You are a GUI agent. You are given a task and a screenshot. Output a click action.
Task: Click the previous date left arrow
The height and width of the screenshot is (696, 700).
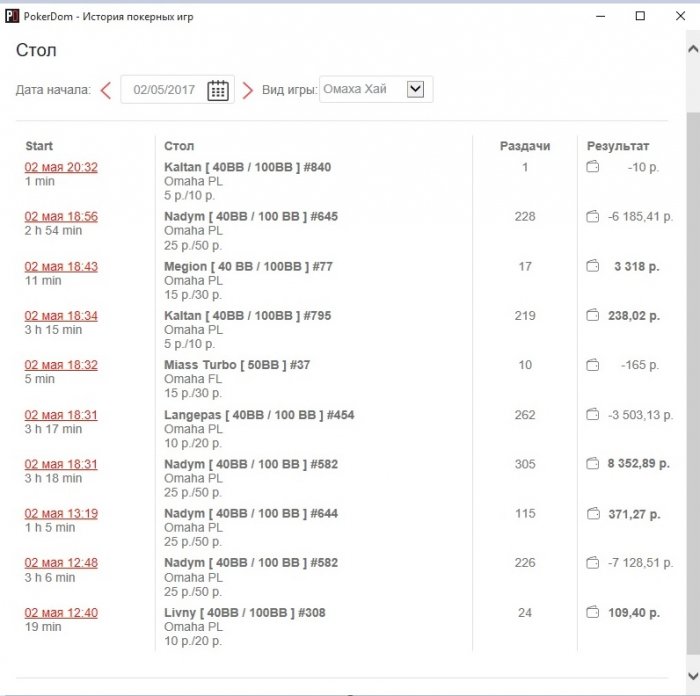(105, 90)
